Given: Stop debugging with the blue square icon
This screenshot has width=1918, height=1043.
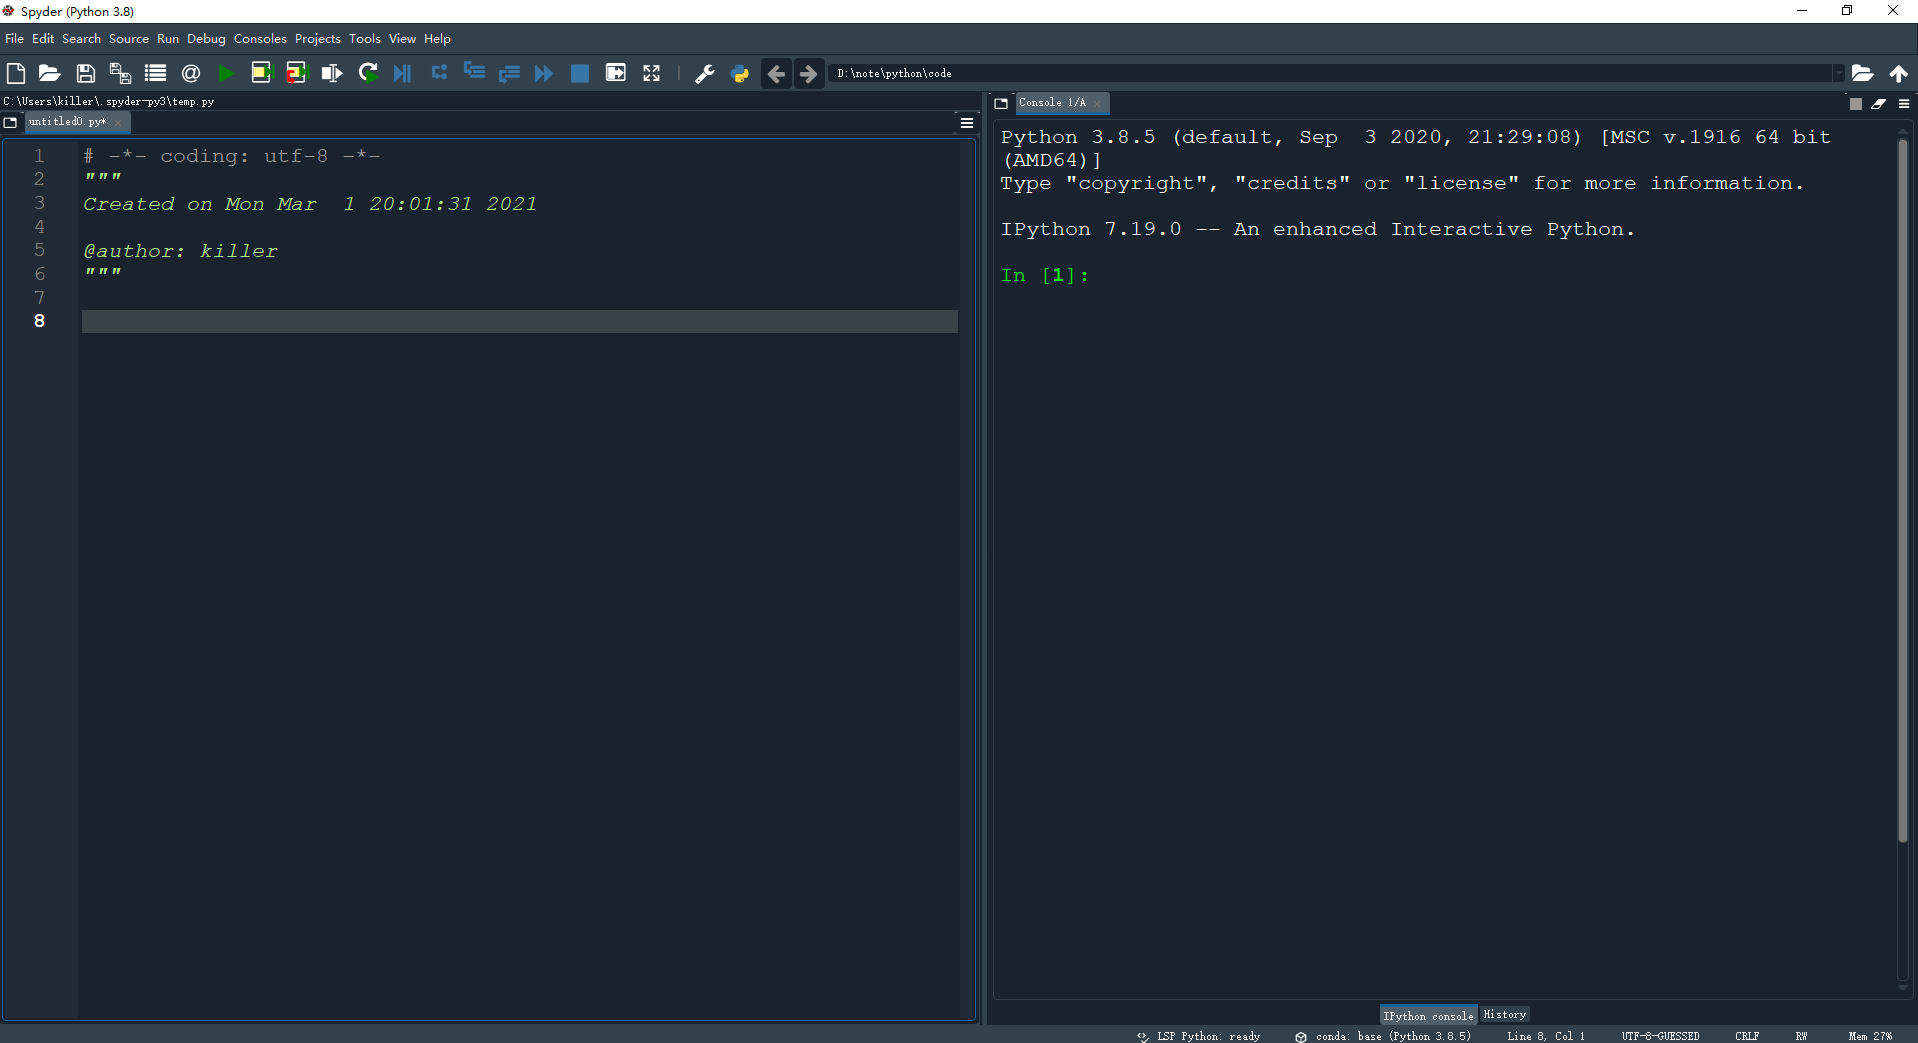Looking at the screenshot, I should point(579,73).
